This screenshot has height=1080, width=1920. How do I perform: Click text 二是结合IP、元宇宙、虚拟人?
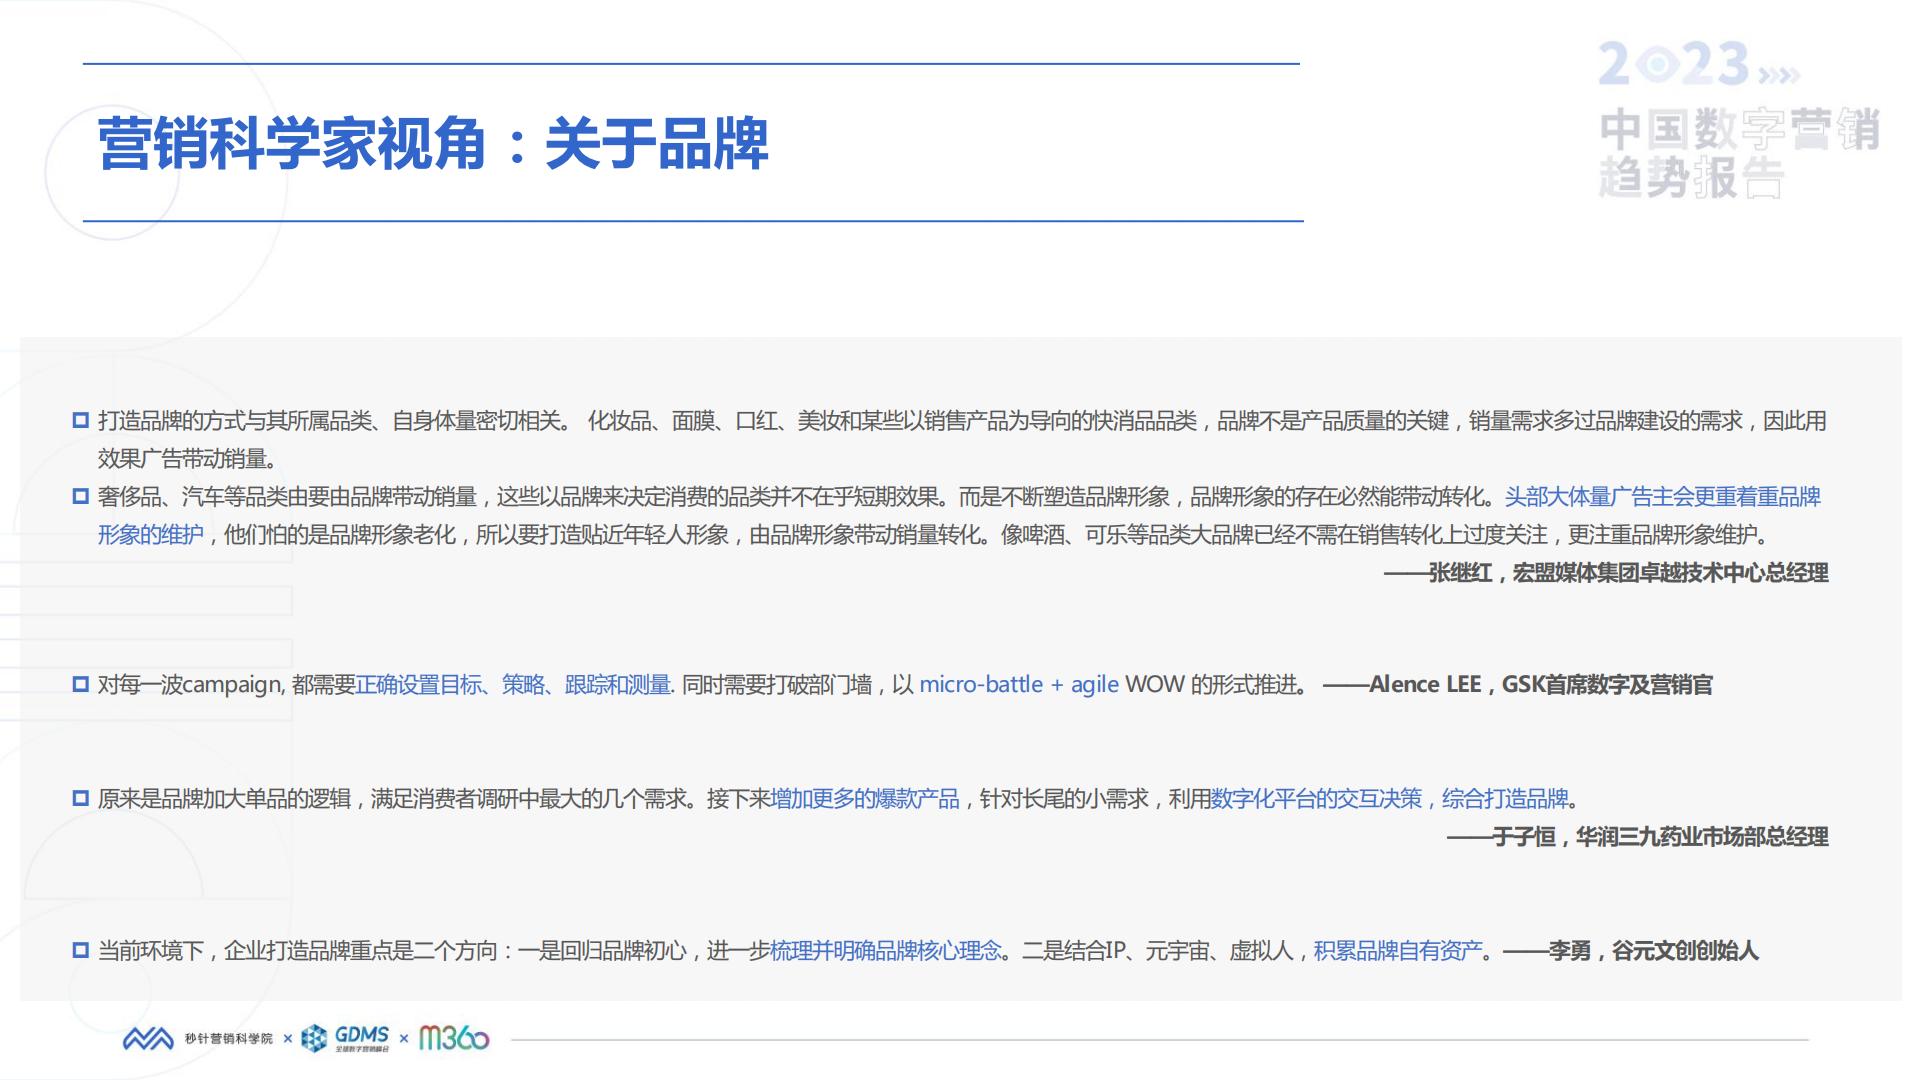coord(1157,951)
